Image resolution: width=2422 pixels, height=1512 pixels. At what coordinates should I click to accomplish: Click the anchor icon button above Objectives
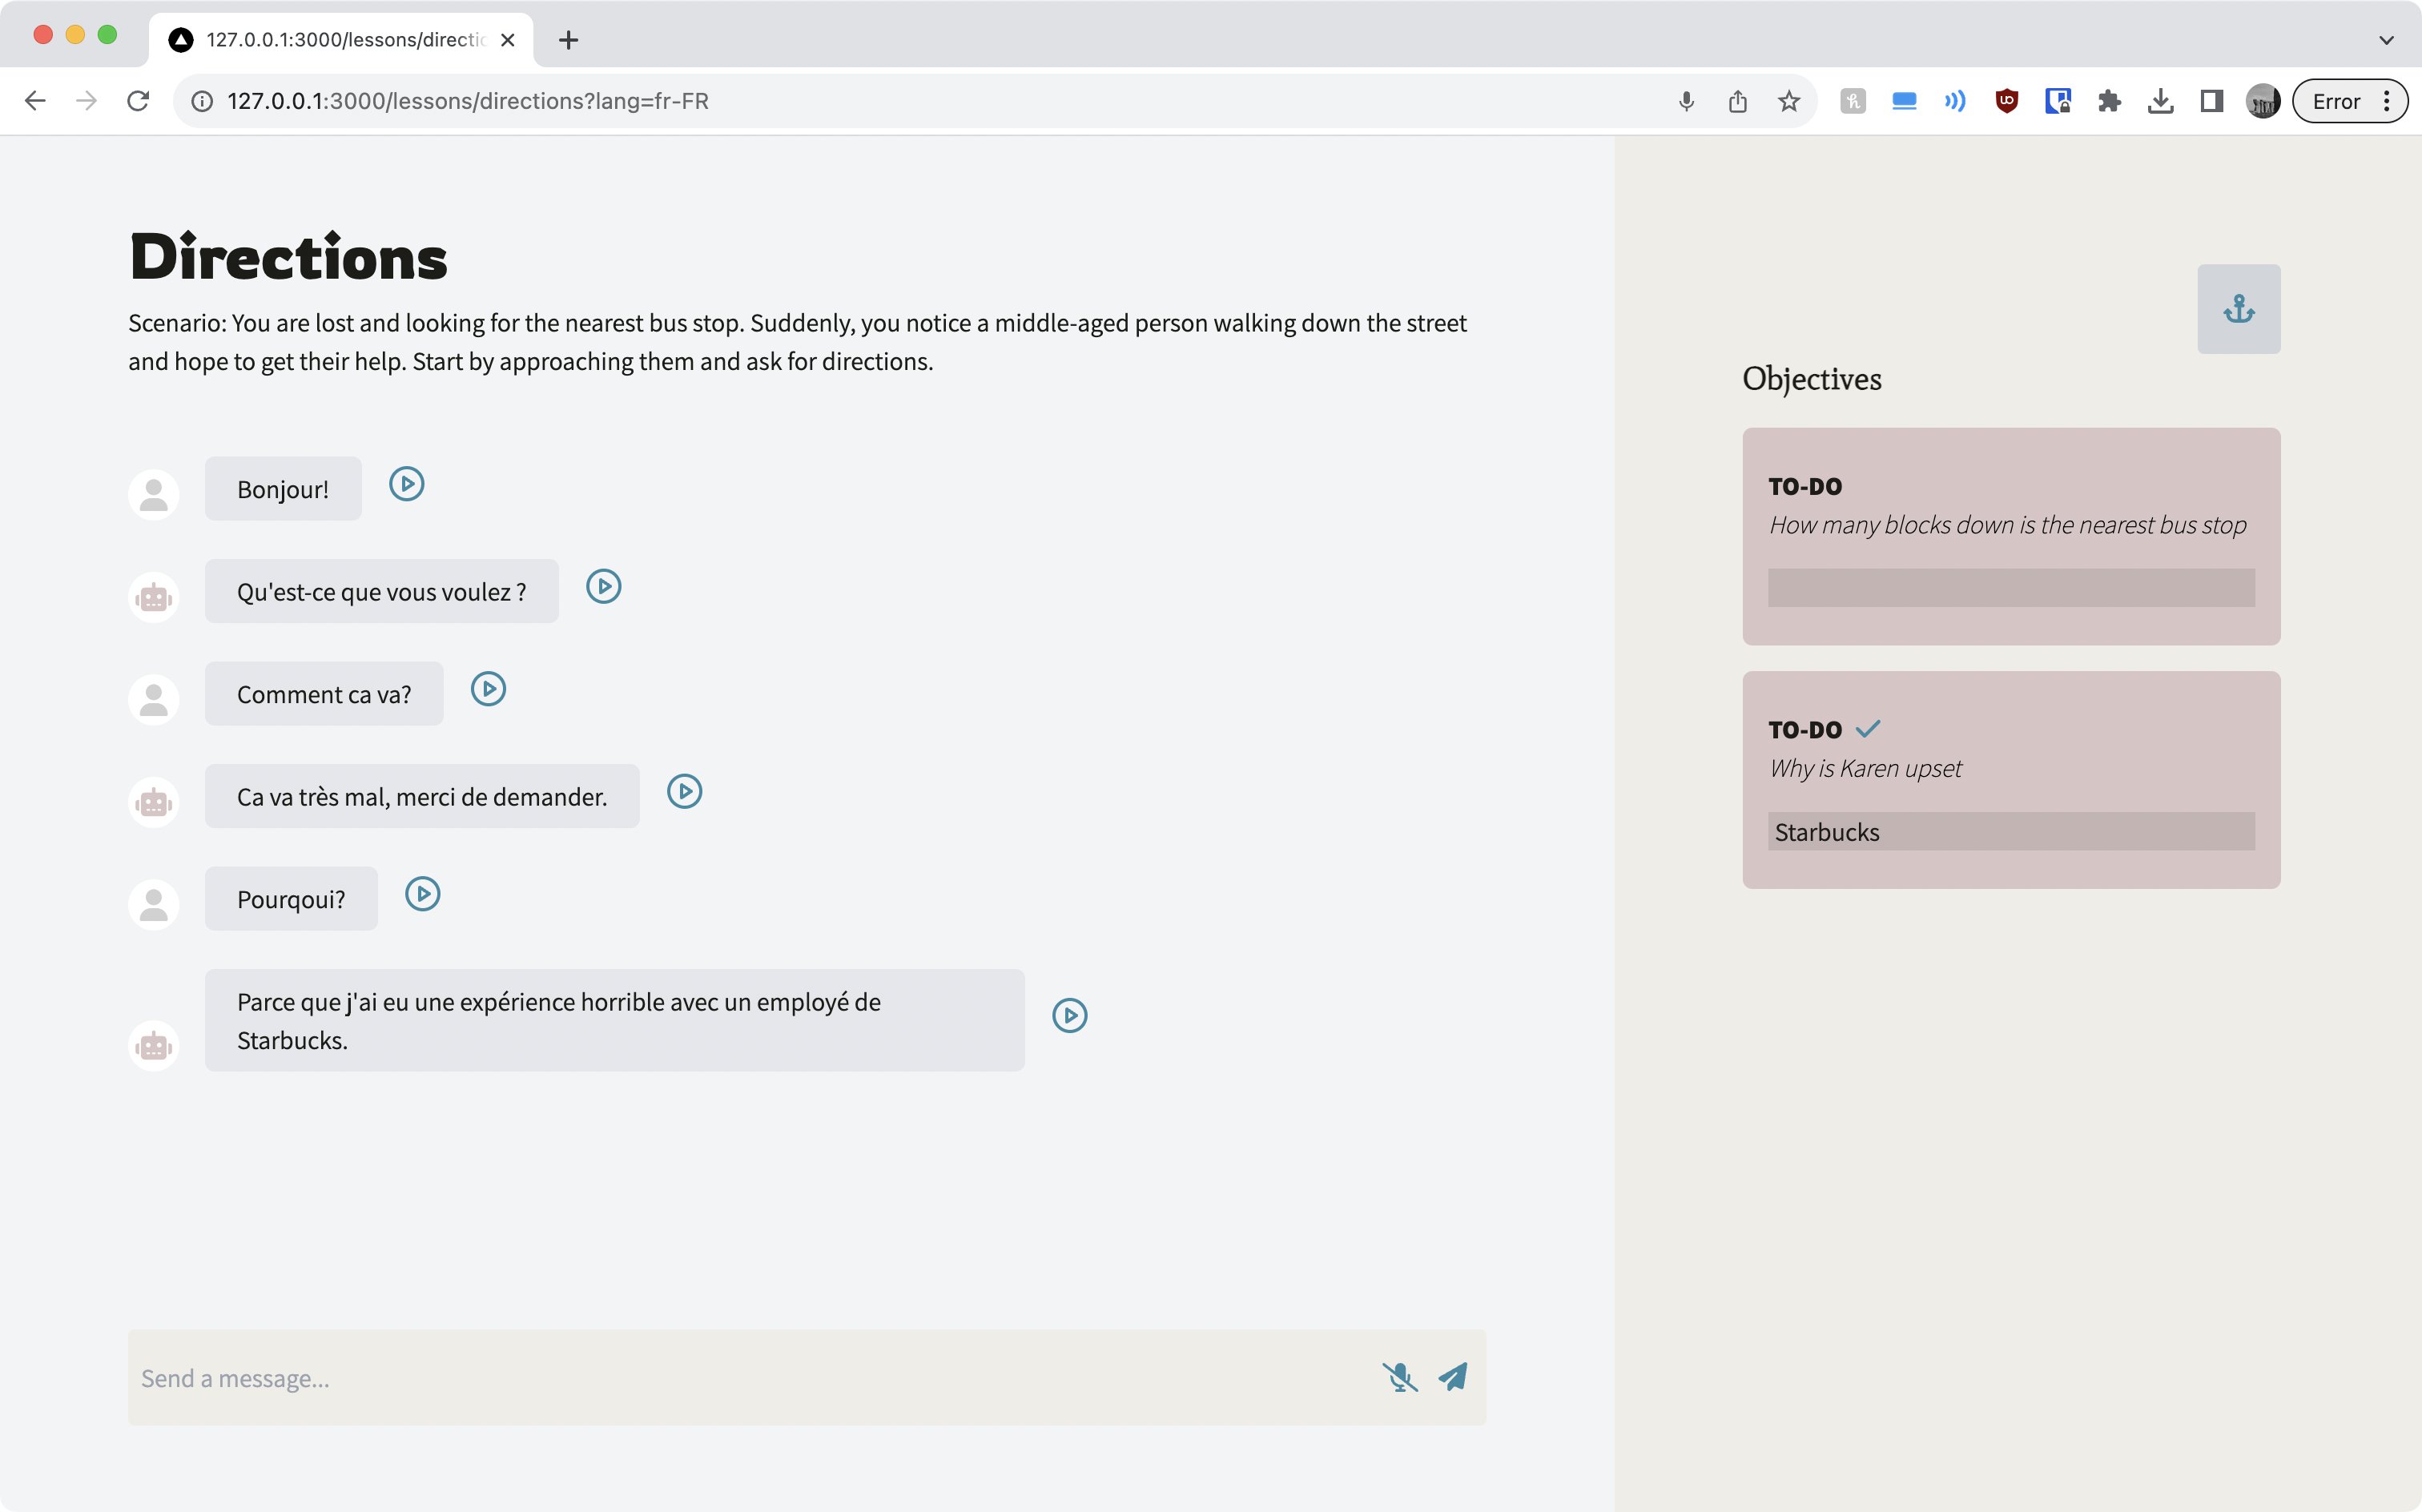point(2238,309)
